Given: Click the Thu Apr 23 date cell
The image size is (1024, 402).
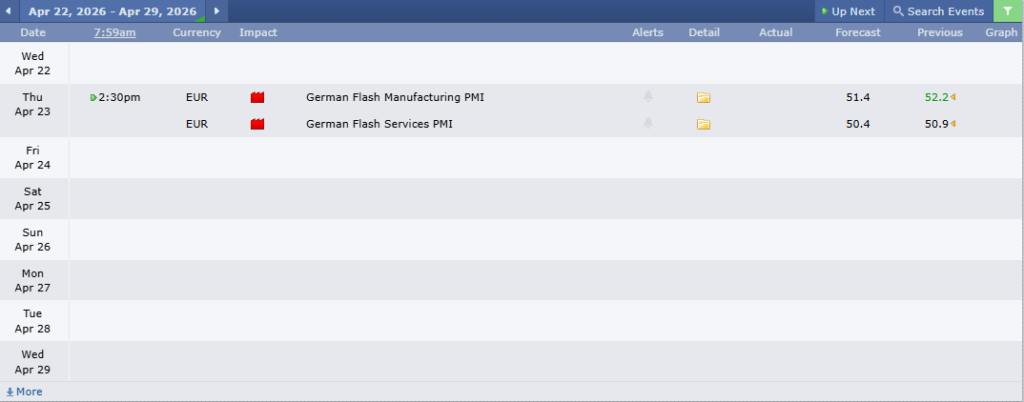Looking at the screenshot, I should [33, 104].
